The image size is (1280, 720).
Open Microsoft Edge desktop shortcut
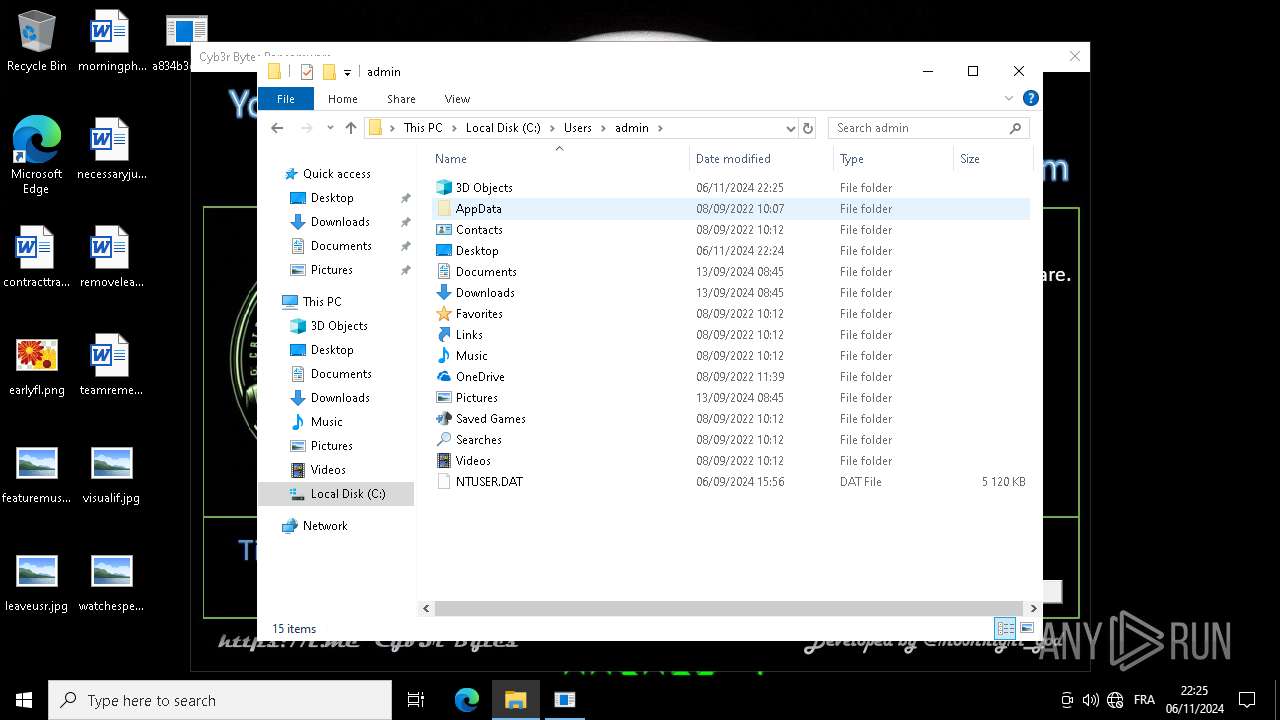coord(37,155)
